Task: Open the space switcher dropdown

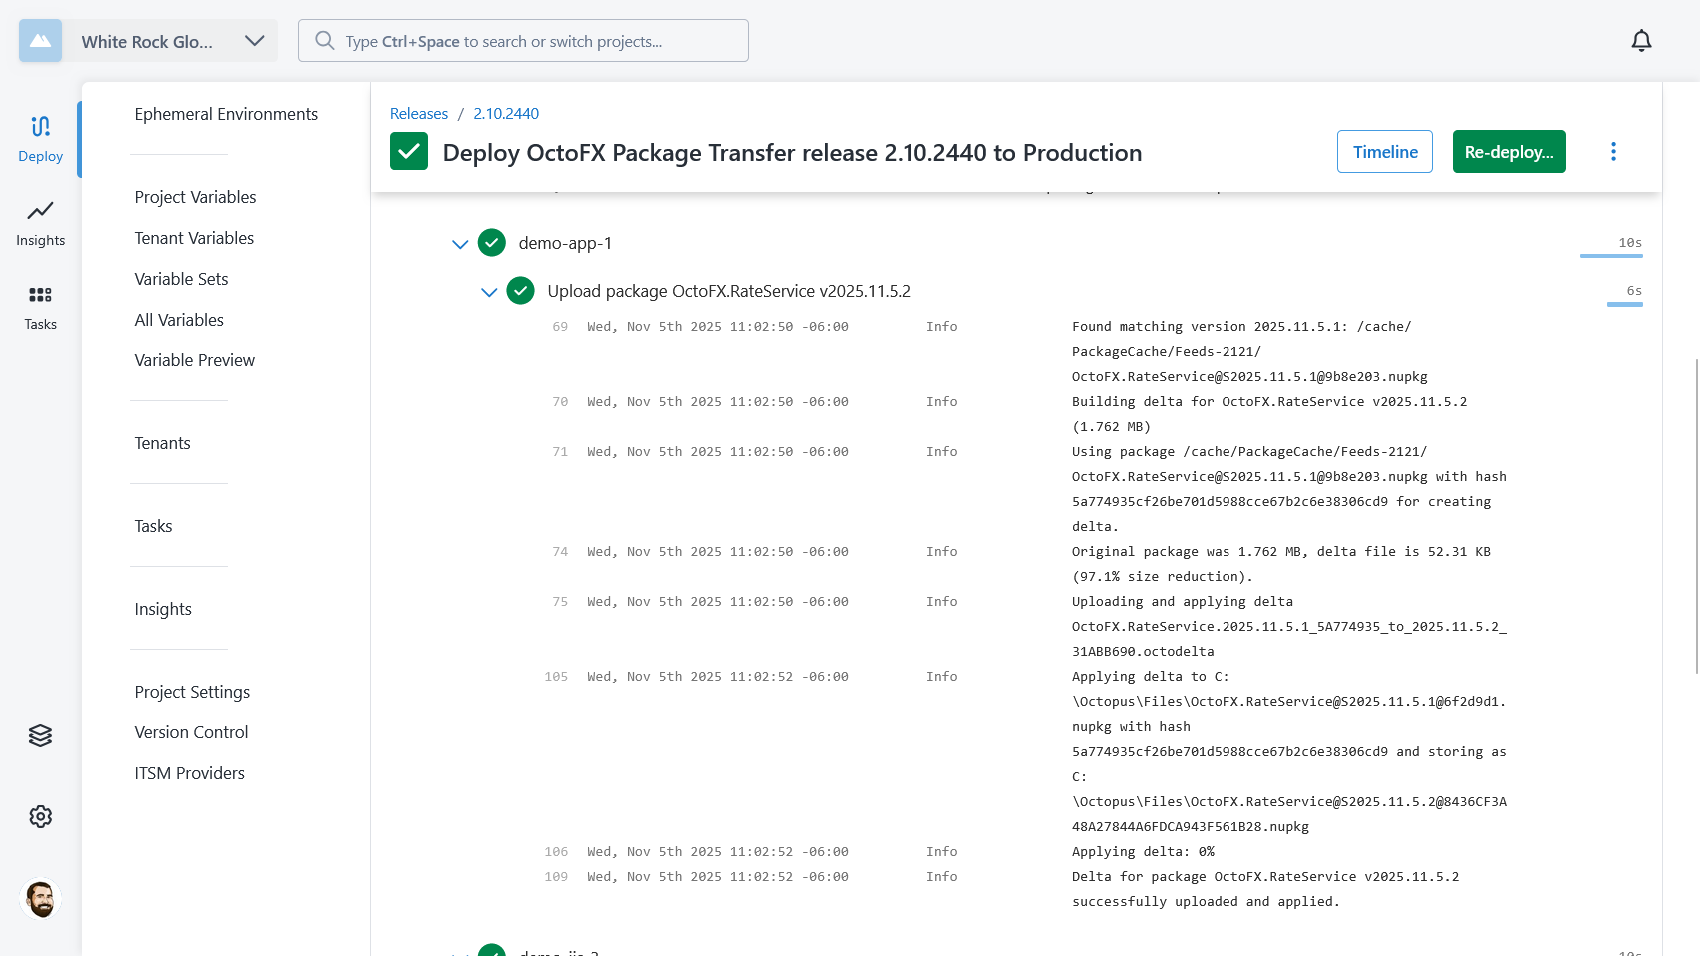Action: 254,41
